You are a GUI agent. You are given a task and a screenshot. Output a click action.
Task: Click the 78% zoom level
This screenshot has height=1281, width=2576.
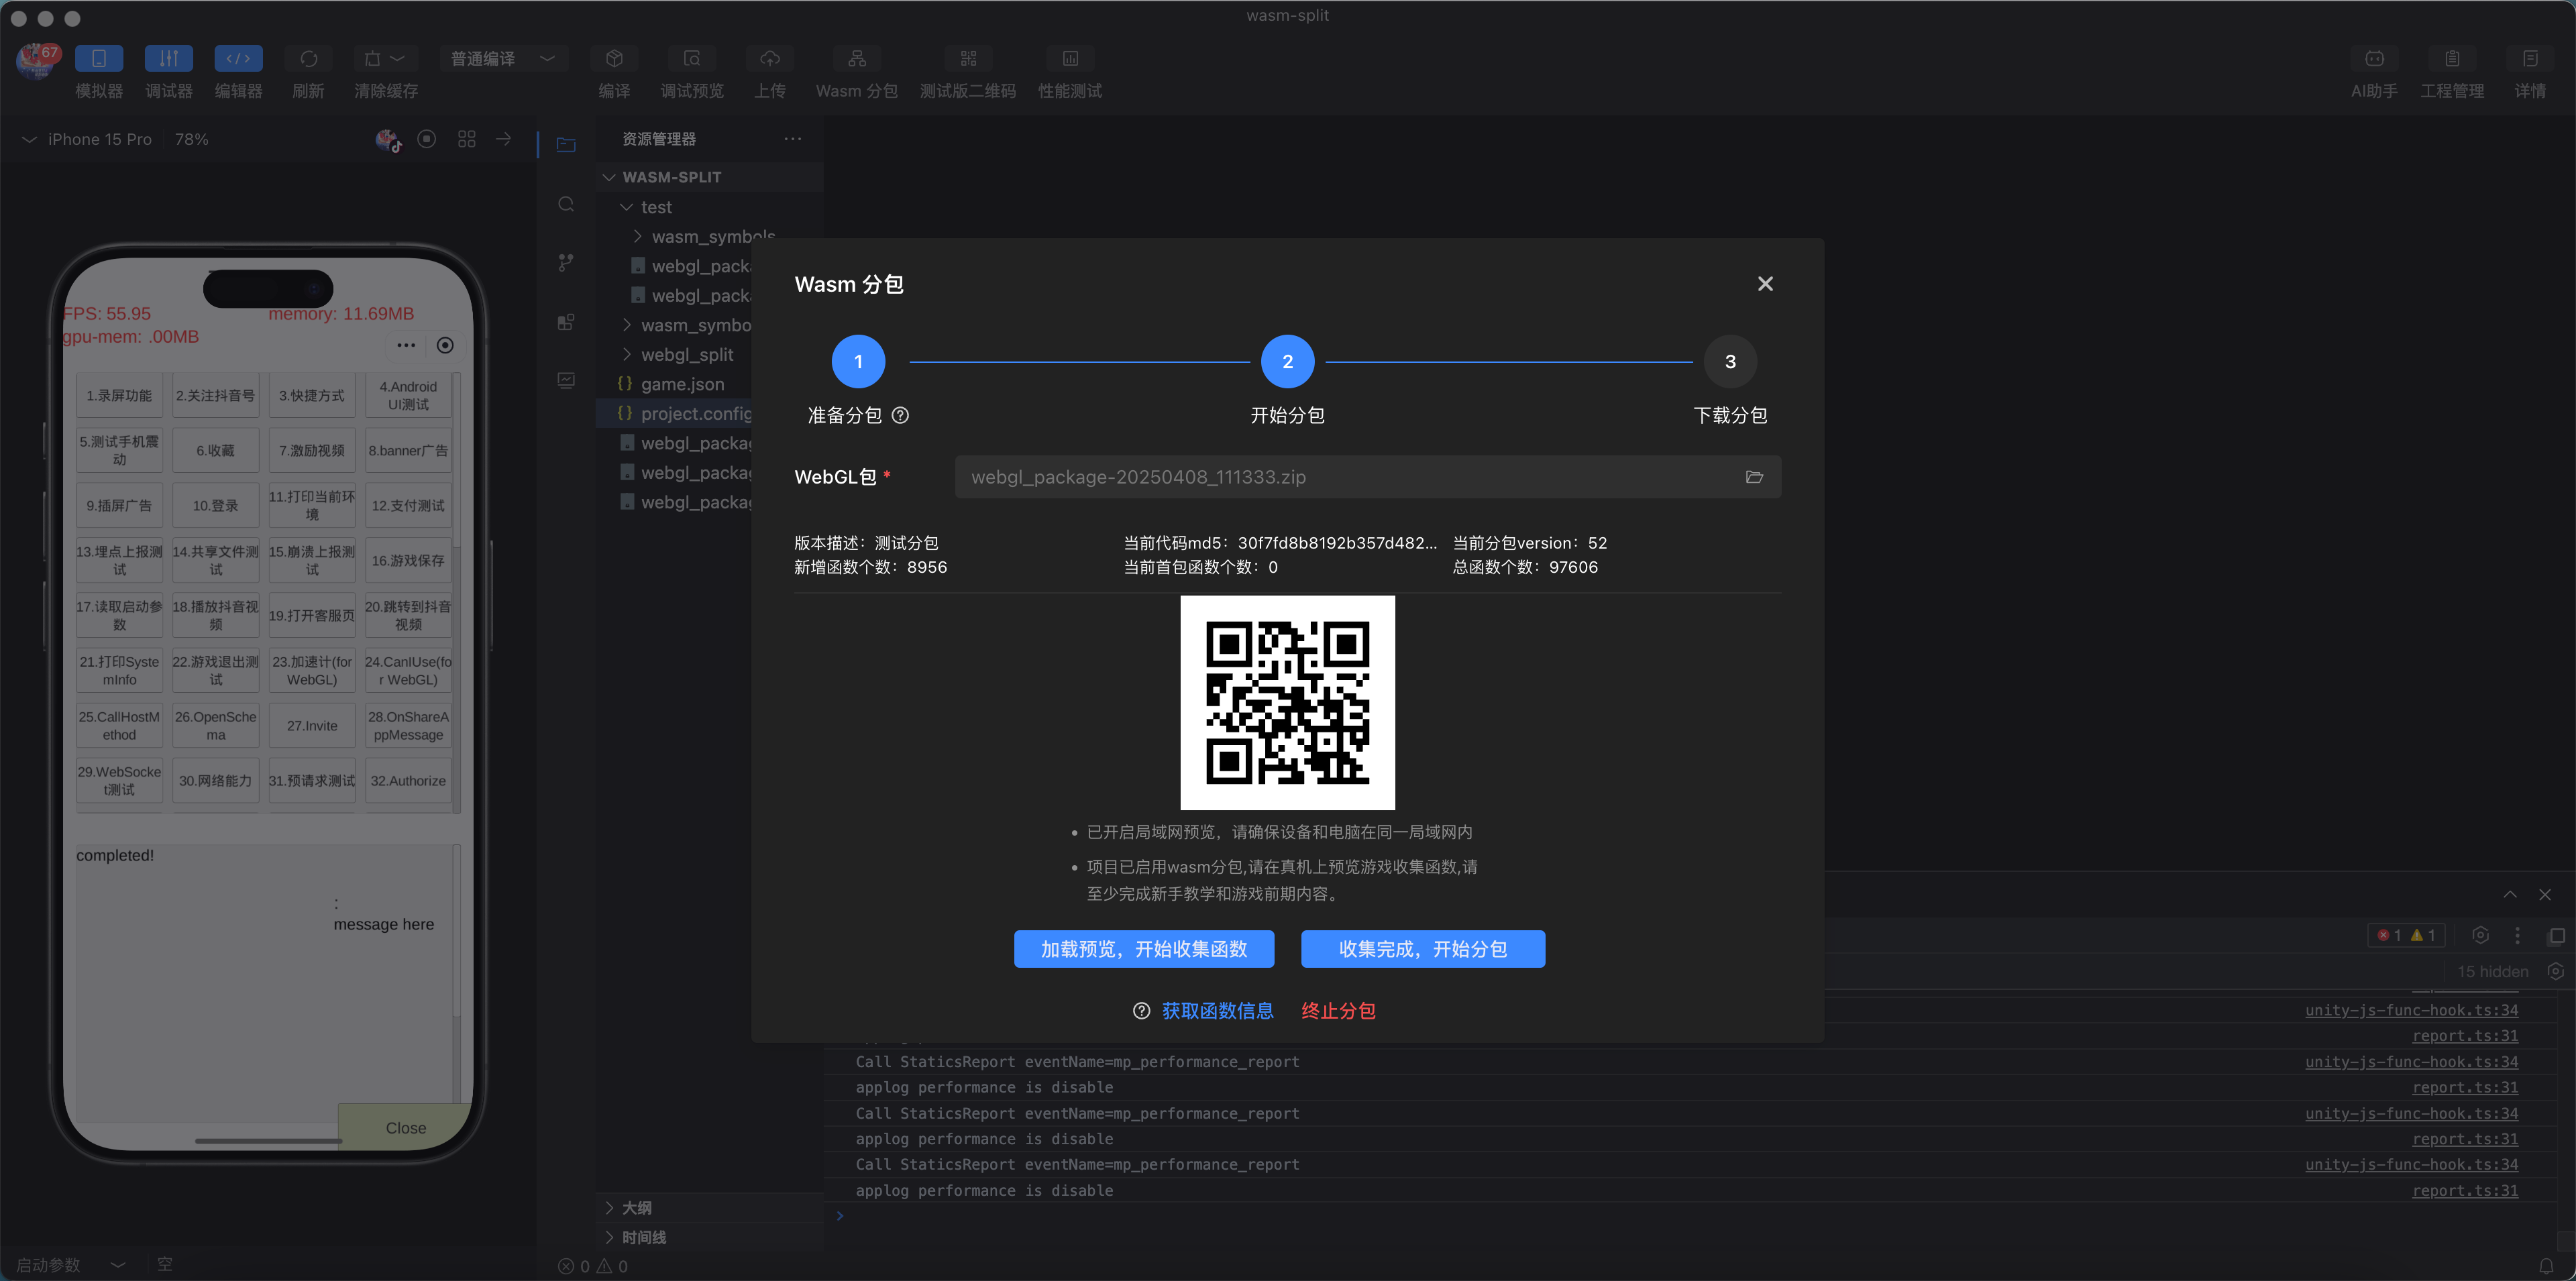[x=192, y=139]
